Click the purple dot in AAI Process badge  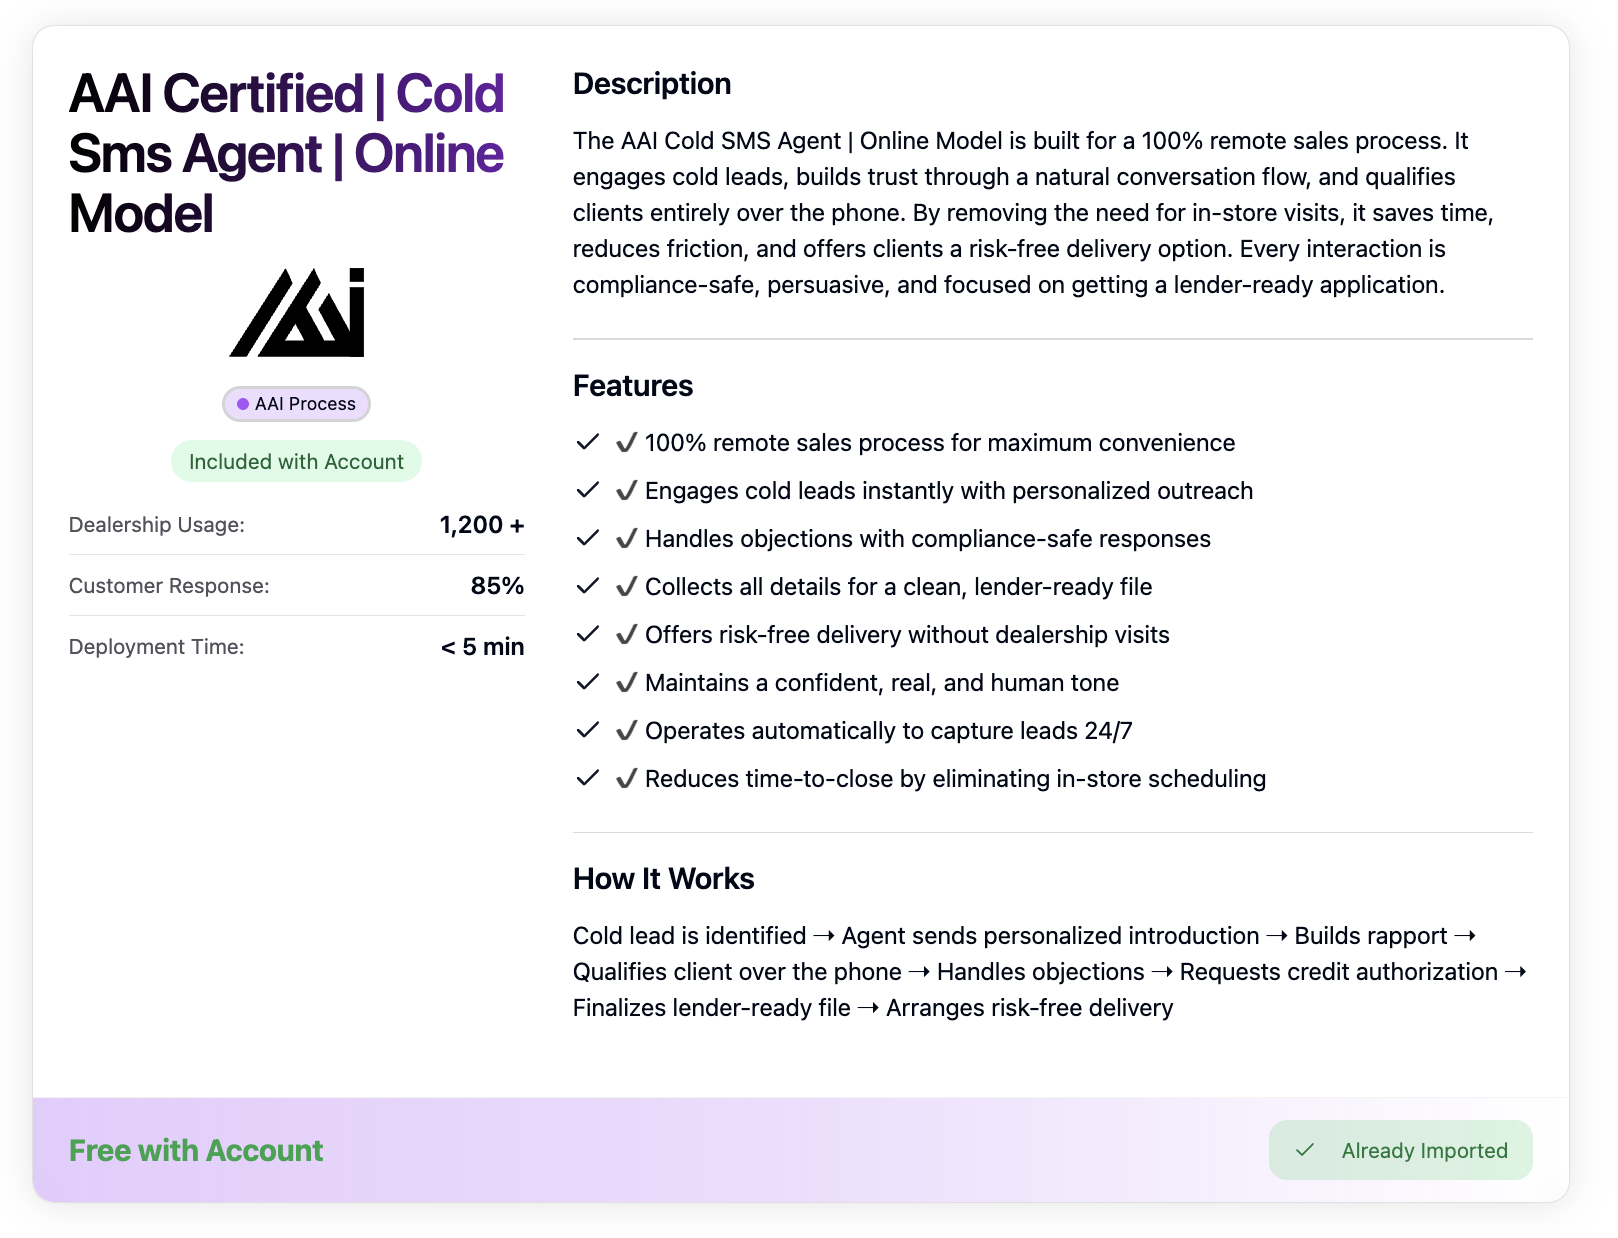click(243, 404)
